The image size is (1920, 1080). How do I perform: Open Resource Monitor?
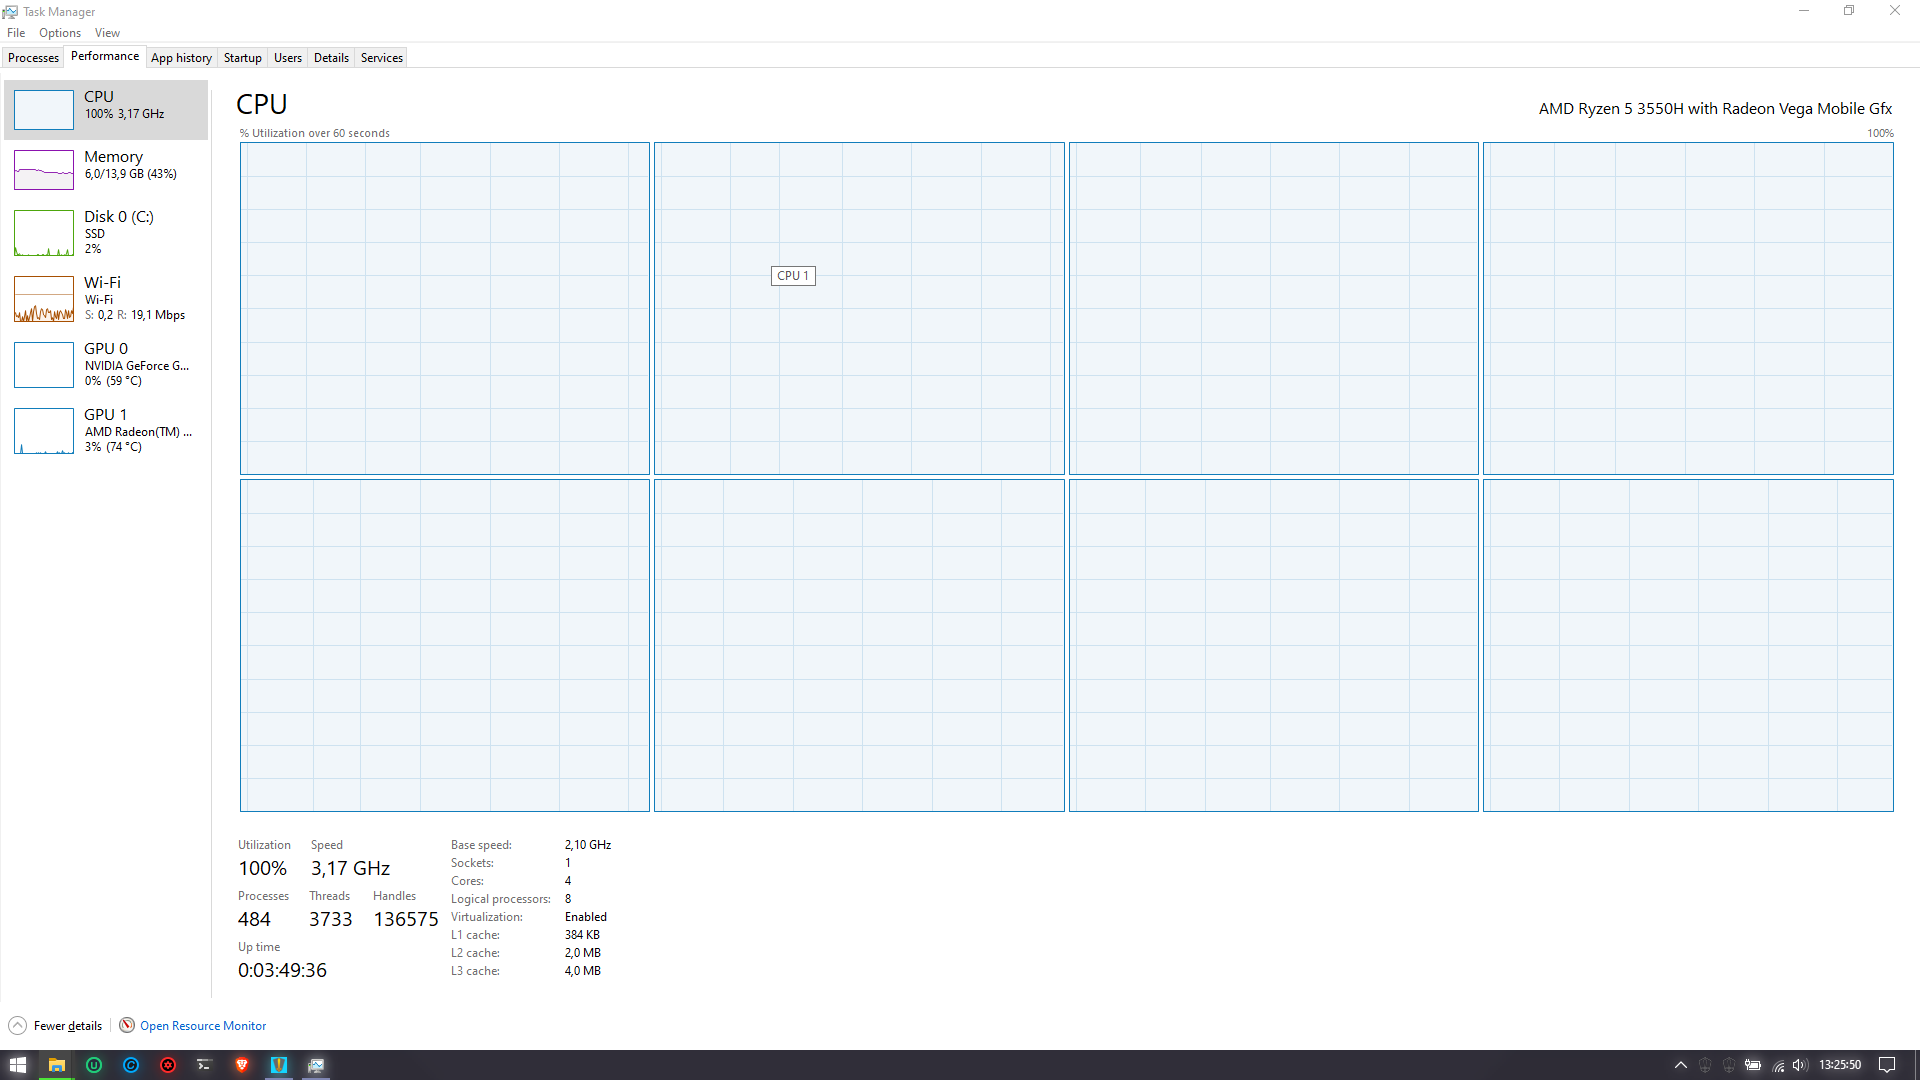click(x=203, y=1025)
